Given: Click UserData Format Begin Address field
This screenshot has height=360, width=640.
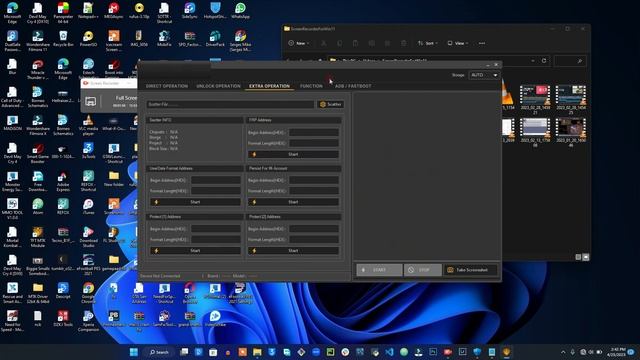Looking at the screenshot, I should [x=216, y=180].
